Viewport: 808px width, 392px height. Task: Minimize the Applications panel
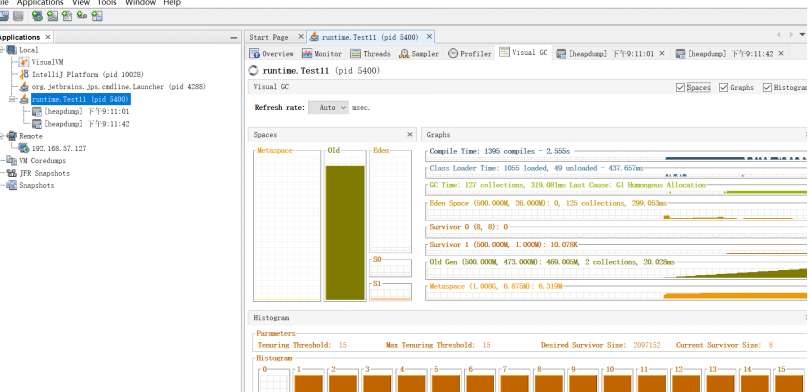(233, 38)
